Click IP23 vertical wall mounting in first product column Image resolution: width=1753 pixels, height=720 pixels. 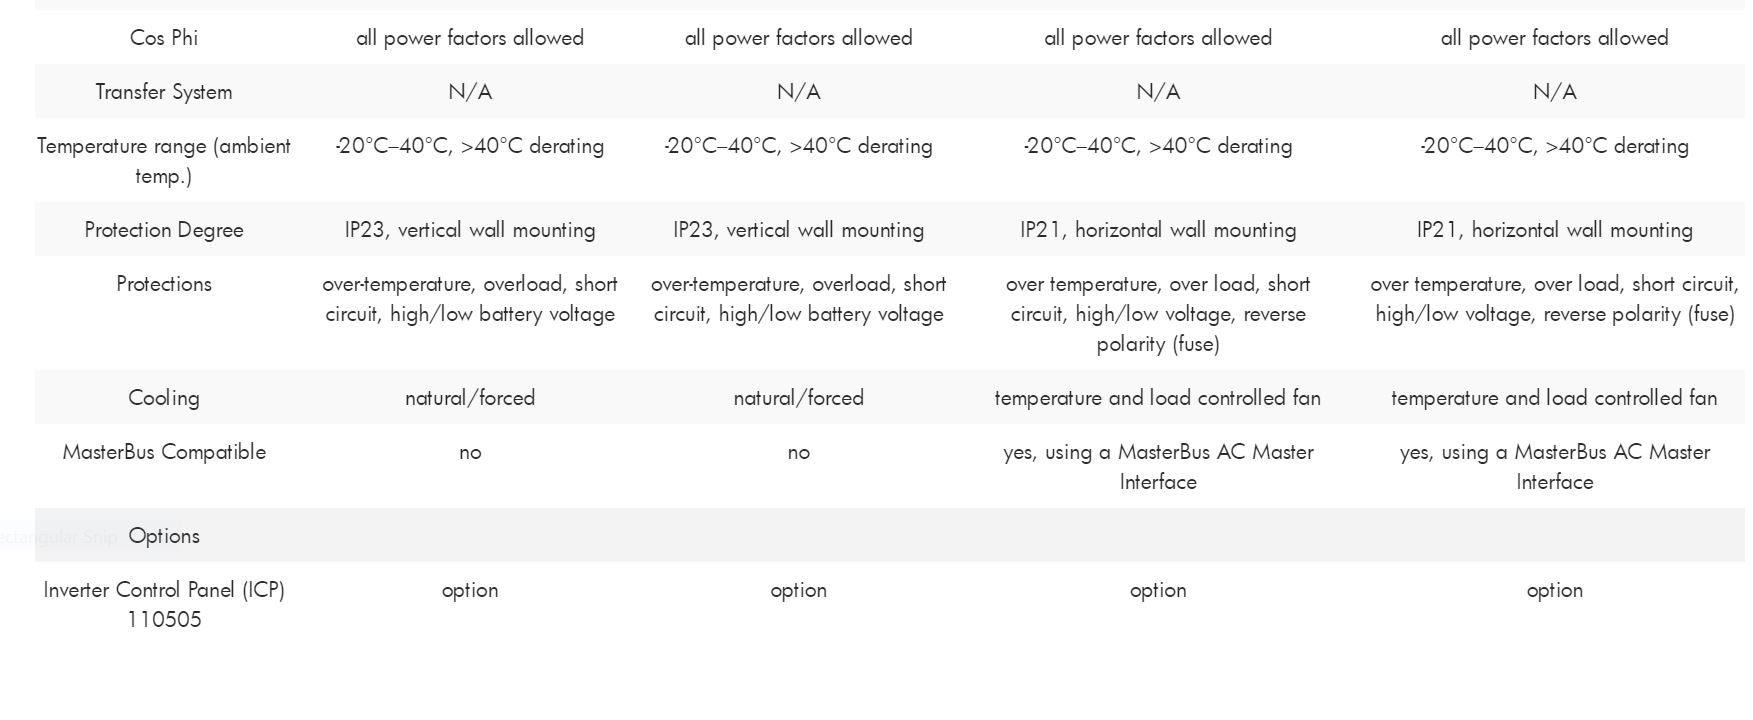point(470,230)
